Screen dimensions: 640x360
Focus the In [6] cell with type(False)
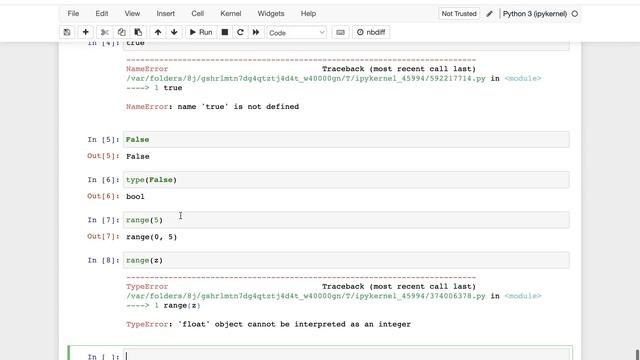click(346, 180)
